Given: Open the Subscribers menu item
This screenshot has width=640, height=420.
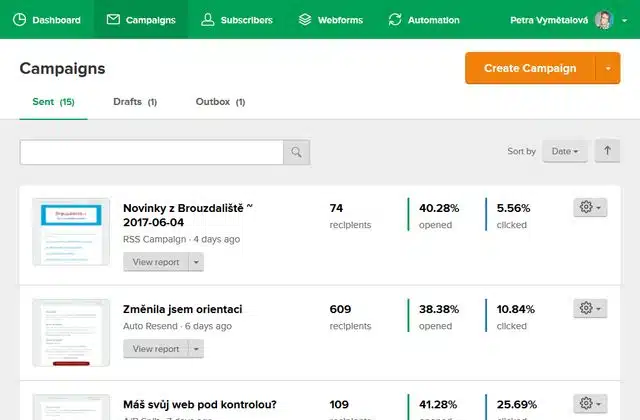Looking at the screenshot, I should tap(237, 20).
